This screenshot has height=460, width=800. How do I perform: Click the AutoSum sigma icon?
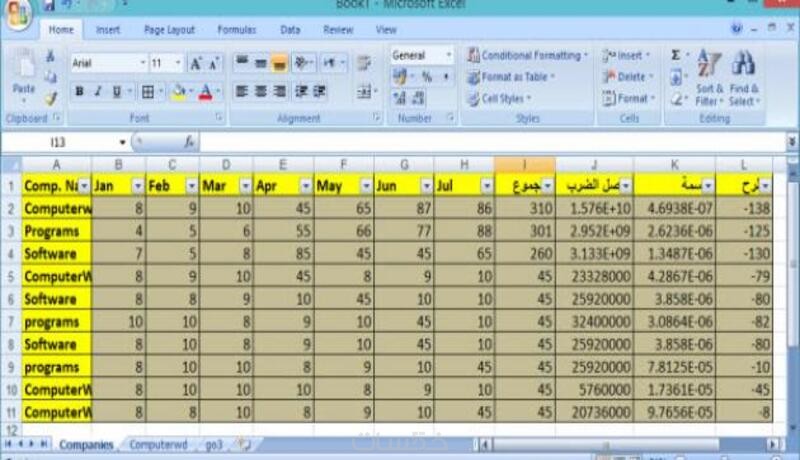tap(676, 55)
